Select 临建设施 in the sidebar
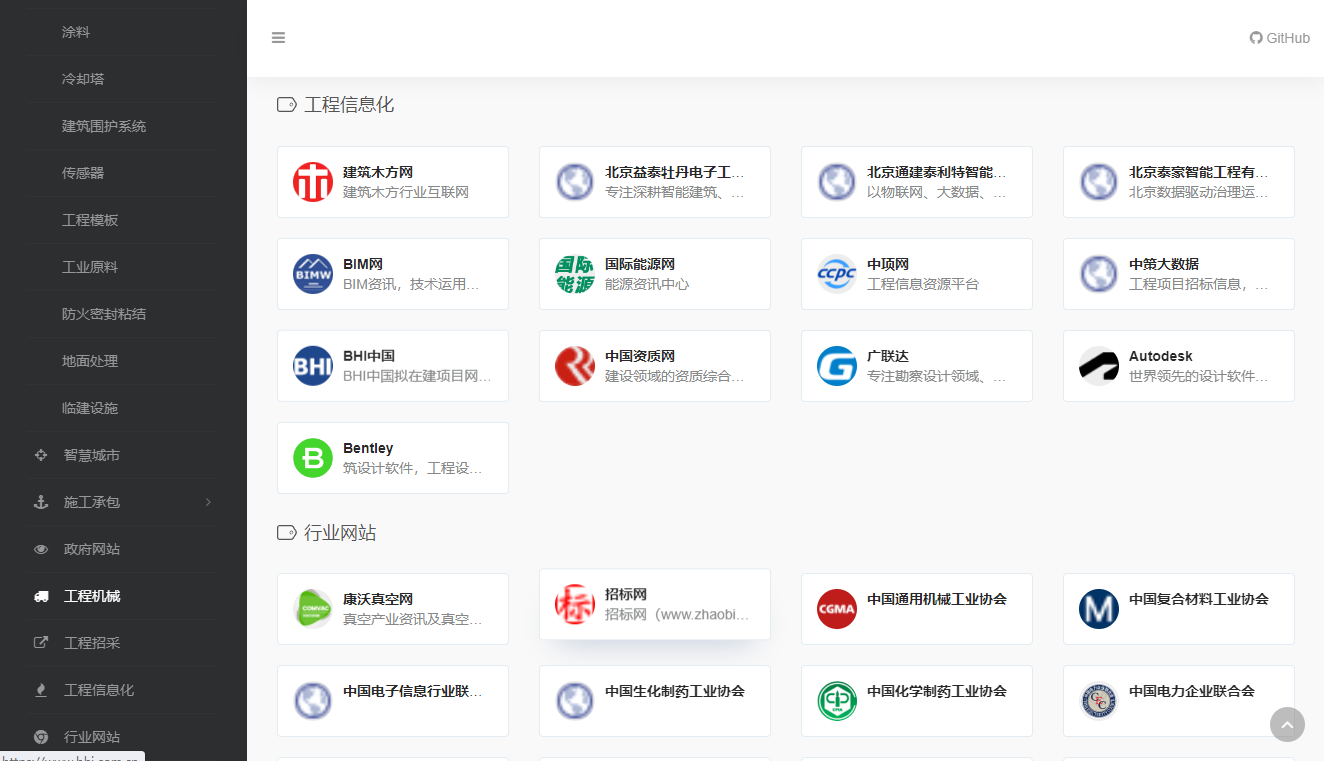Screen dimensions: 1324x761 [x=90, y=408]
